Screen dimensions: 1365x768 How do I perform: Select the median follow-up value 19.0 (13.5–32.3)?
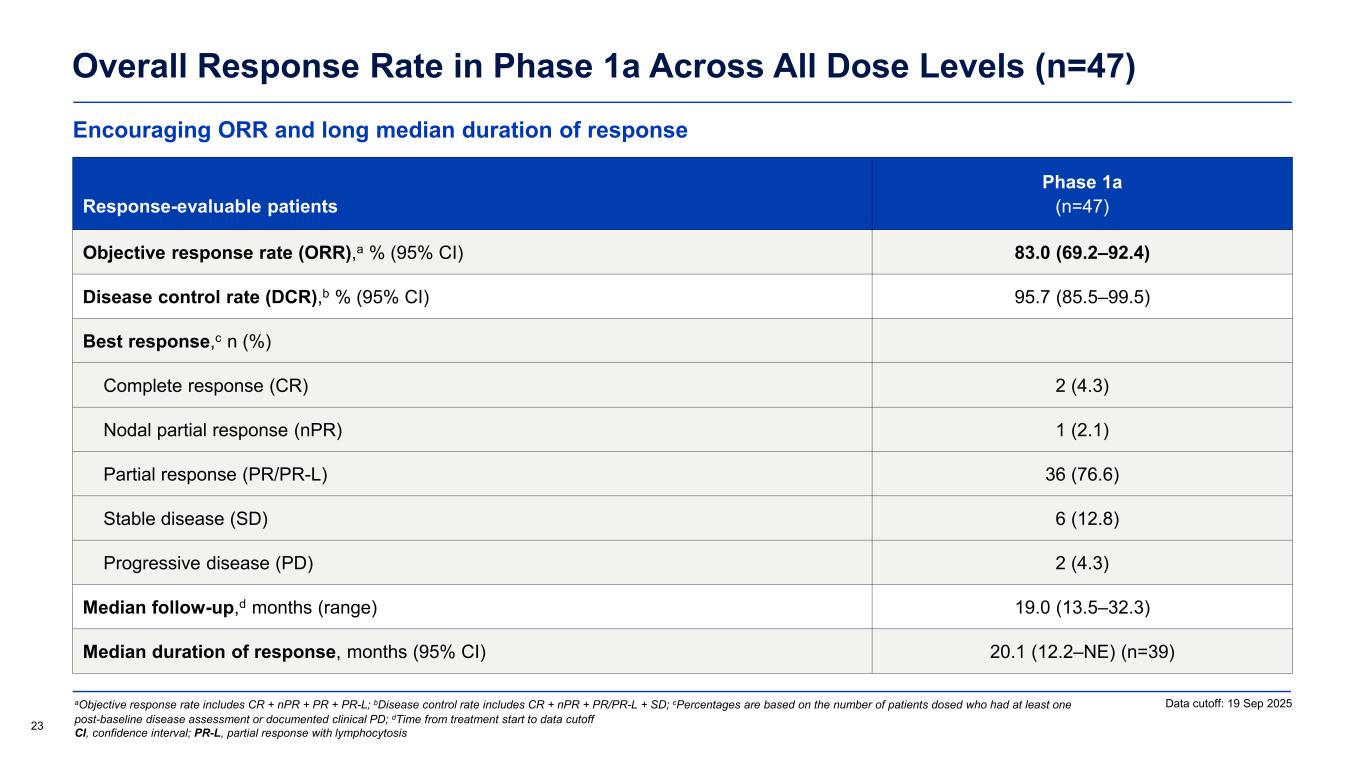[1082, 607]
